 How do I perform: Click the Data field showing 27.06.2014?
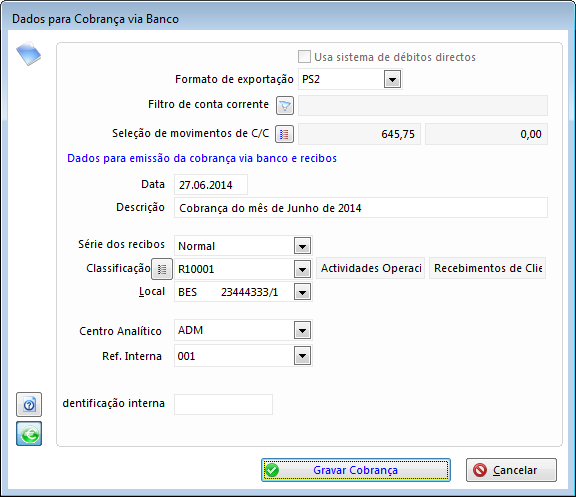(x=211, y=185)
